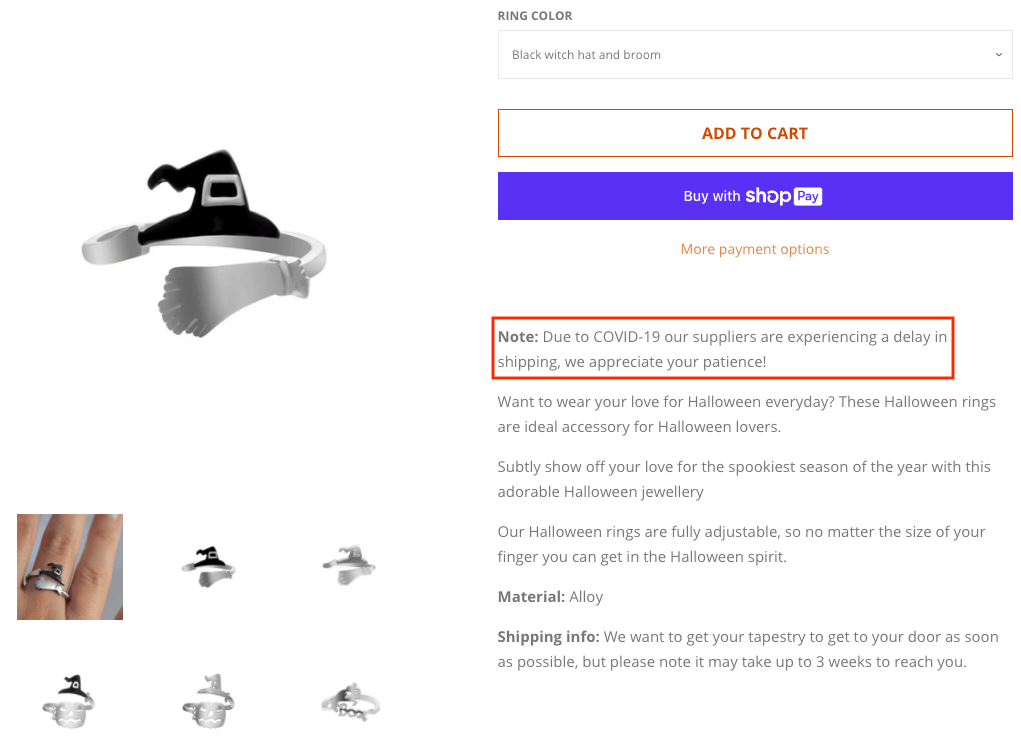Viewport: 1021px width, 738px height.
Task: Click the ADD TO CART button
Action: 755,133
